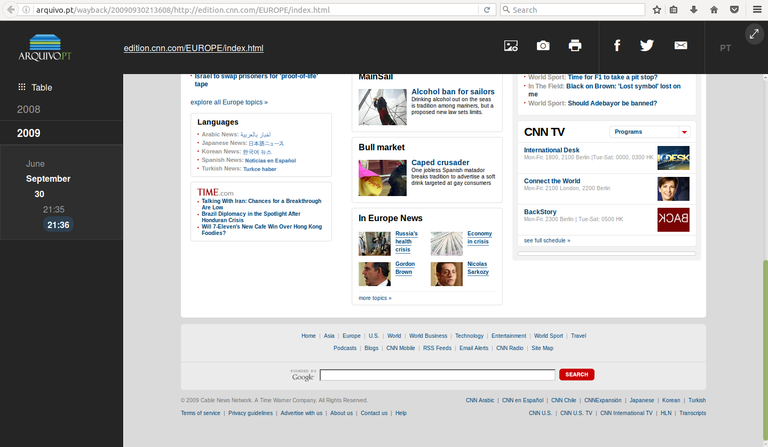Screen dimensions: 768x447
Task: Click the BackStory red thumbnail
Action: point(673,219)
